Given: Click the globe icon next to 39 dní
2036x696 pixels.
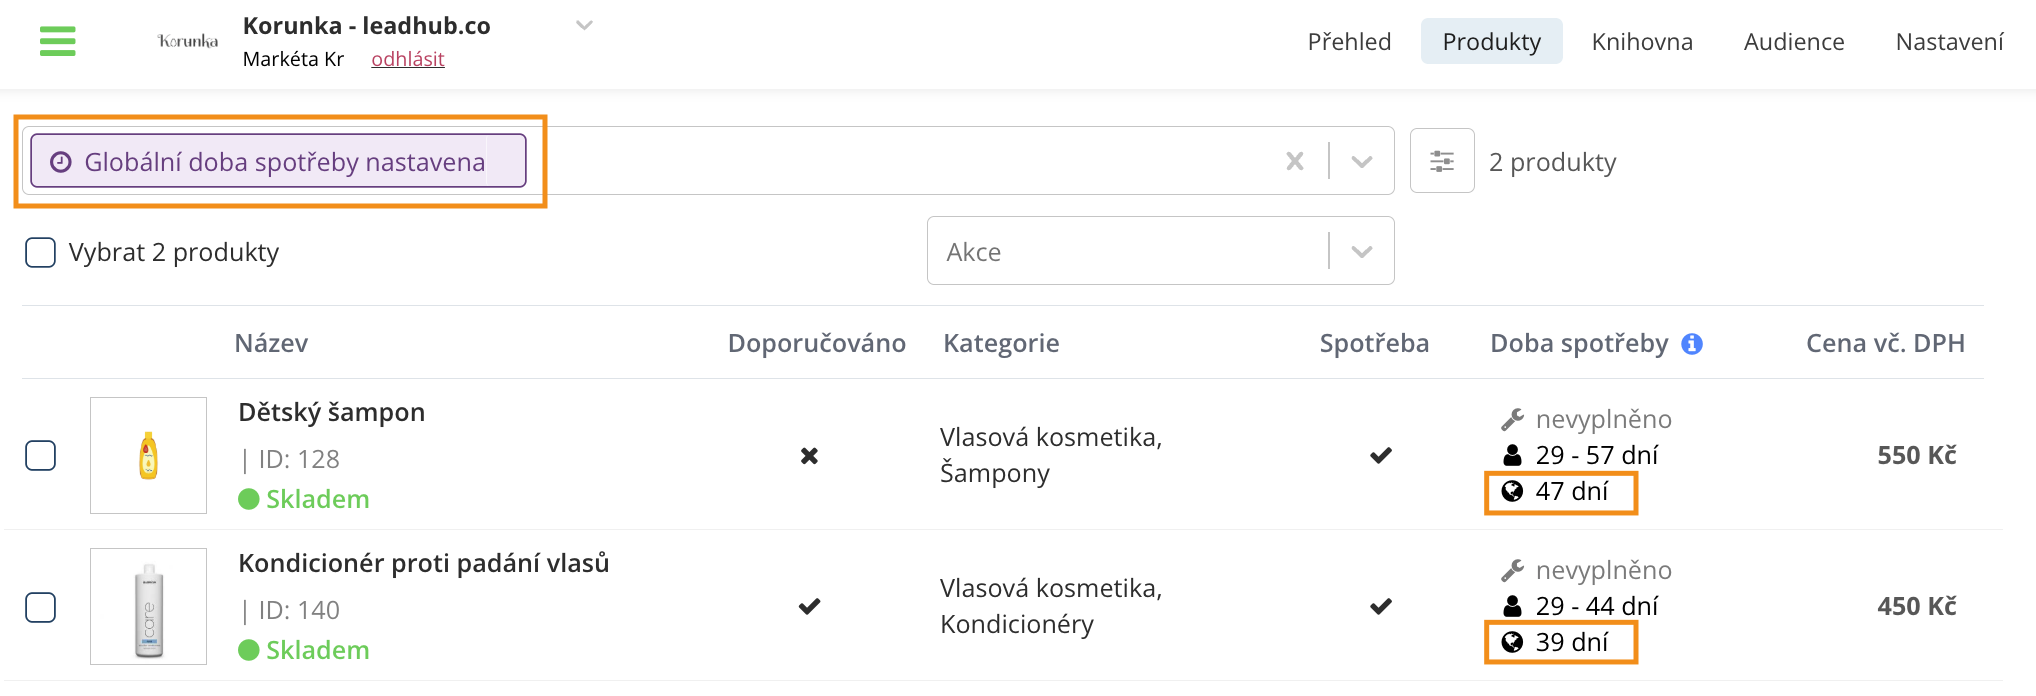Looking at the screenshot, I should (1513, 642).
